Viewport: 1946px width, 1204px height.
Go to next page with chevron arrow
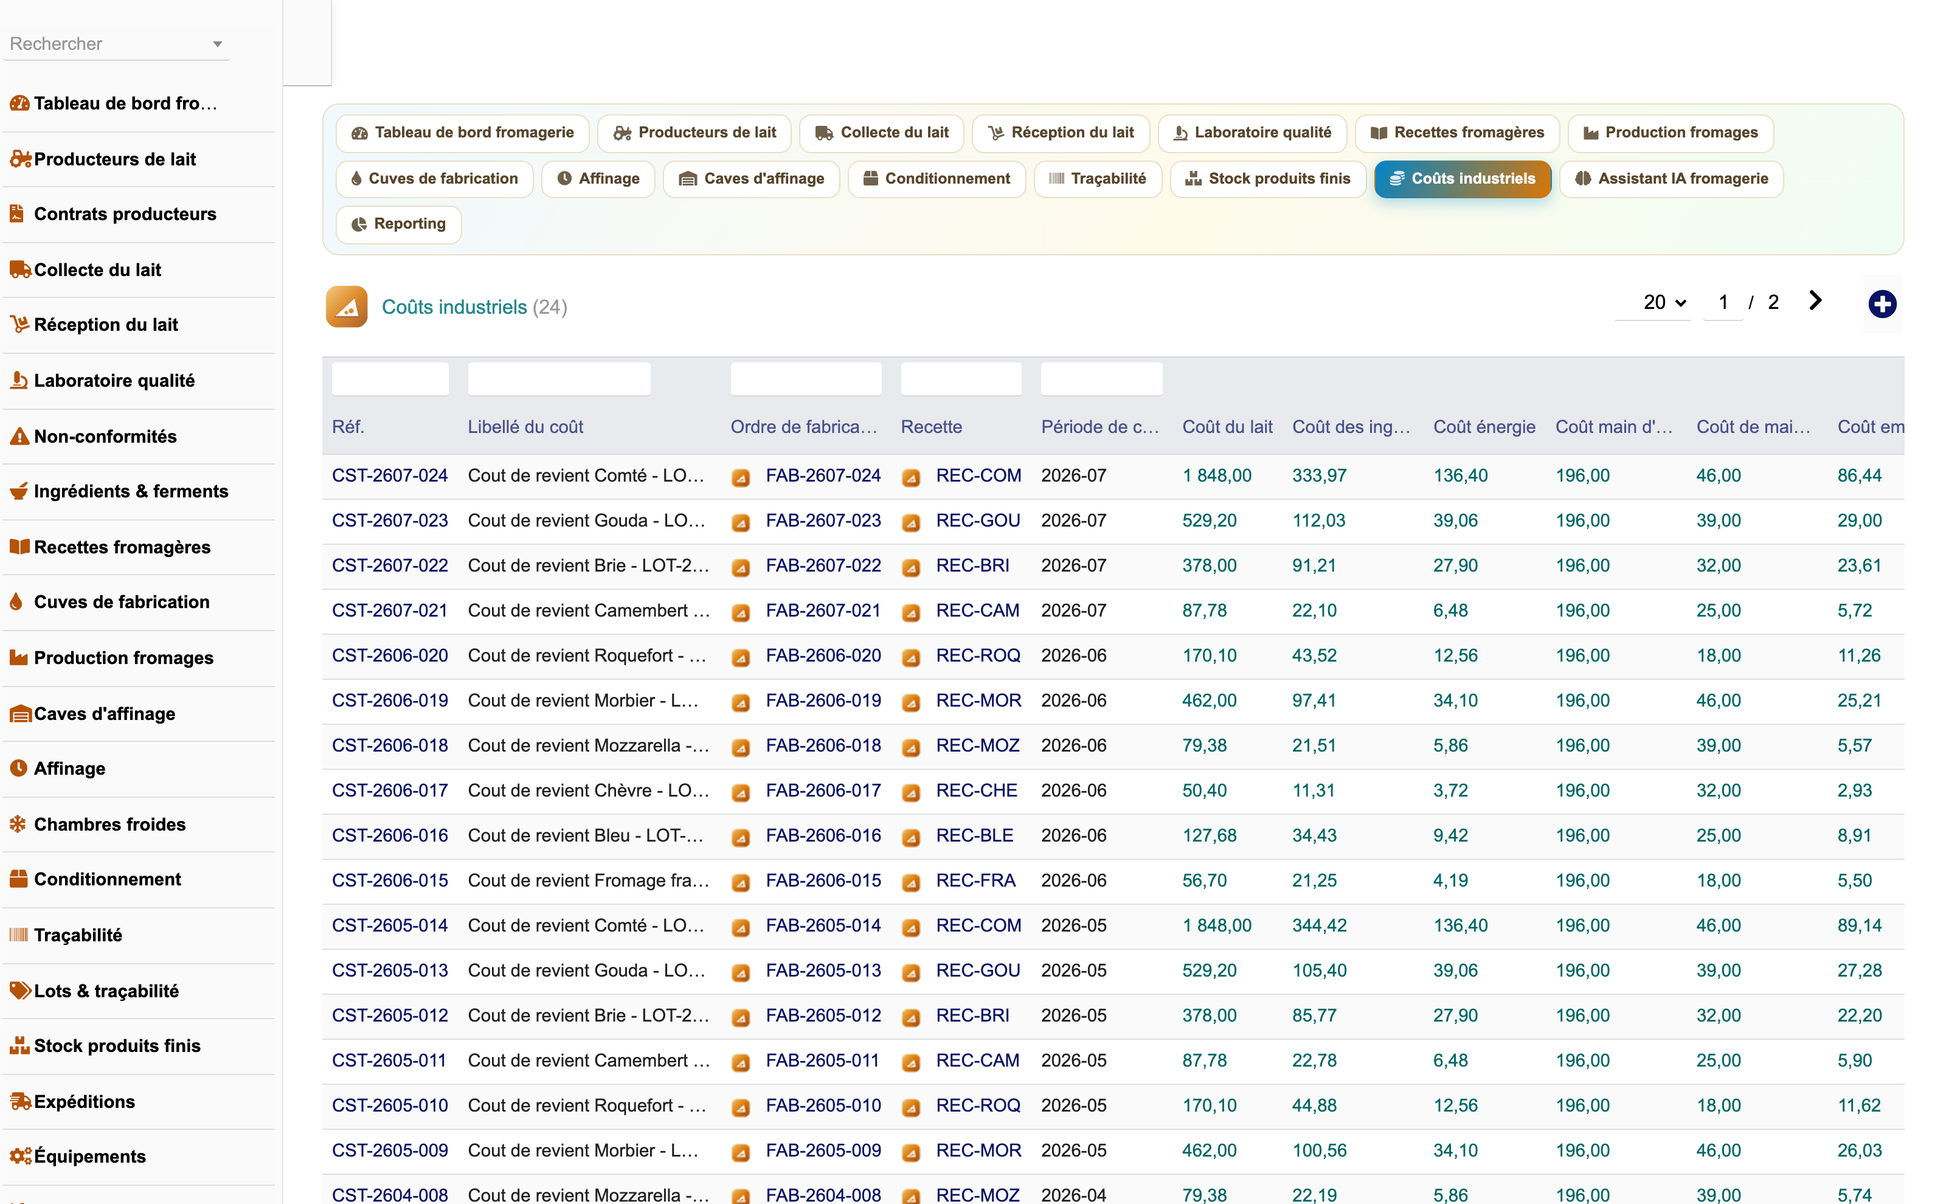tap(1815, 301)
